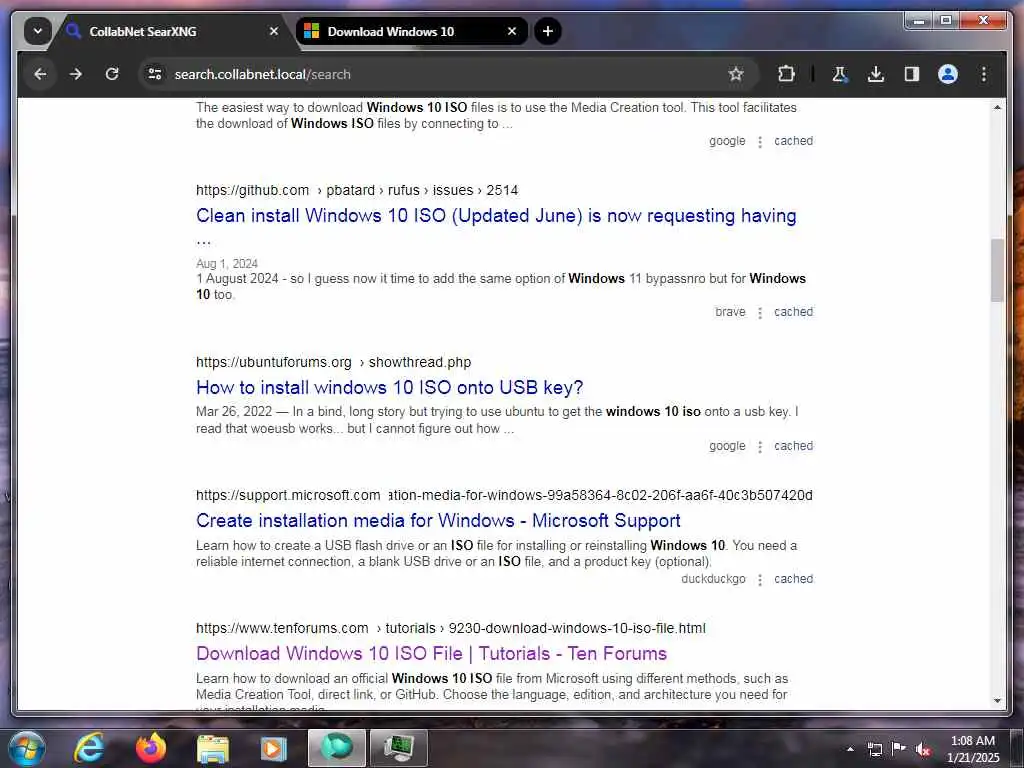
Task: Click scrollbar down arrow
Action: [x=997, y=701]
